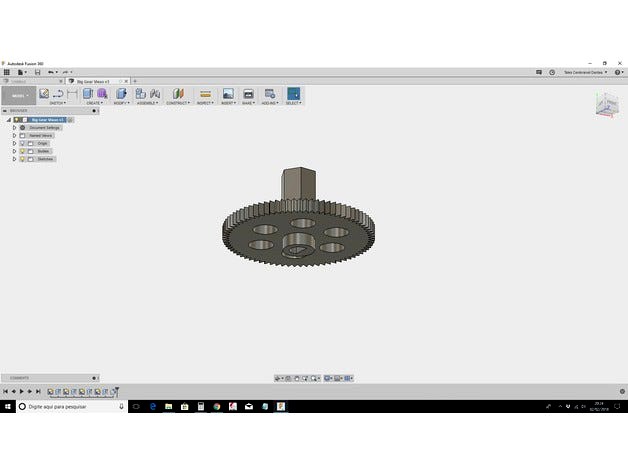Expand the Document Settings tree node
This screenshot has height=472, width=628.
(14, 128)
